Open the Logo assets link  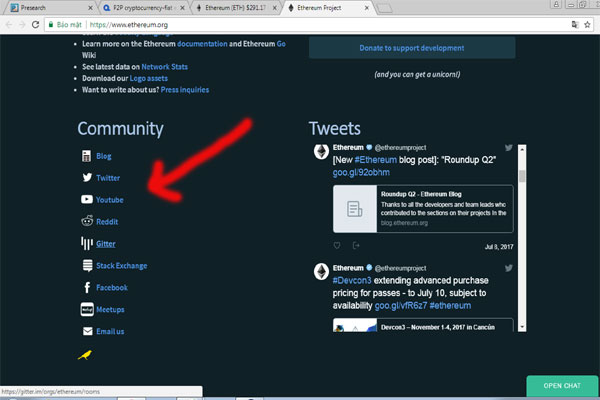(148, 78)
